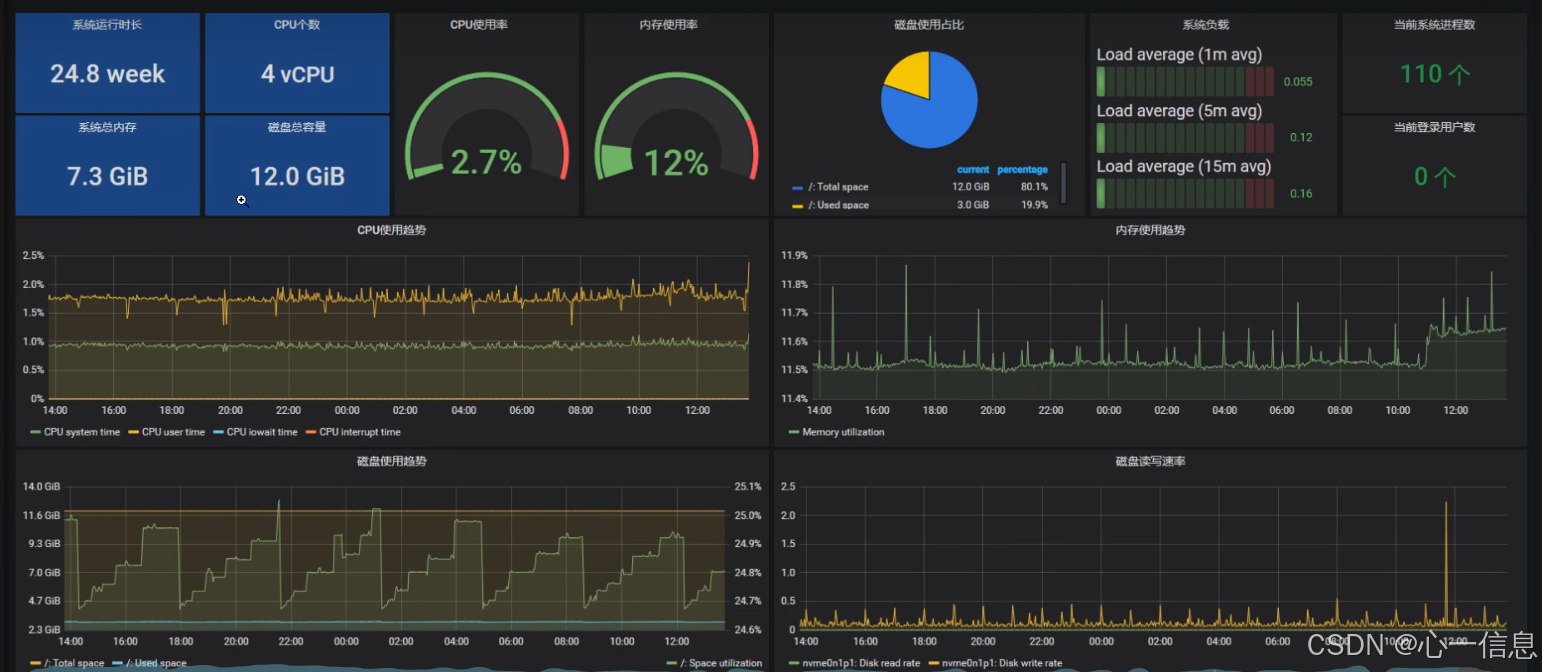Open the 系统总内存 panel title menu
The image size is (1542, 672).
click(107, 128)
